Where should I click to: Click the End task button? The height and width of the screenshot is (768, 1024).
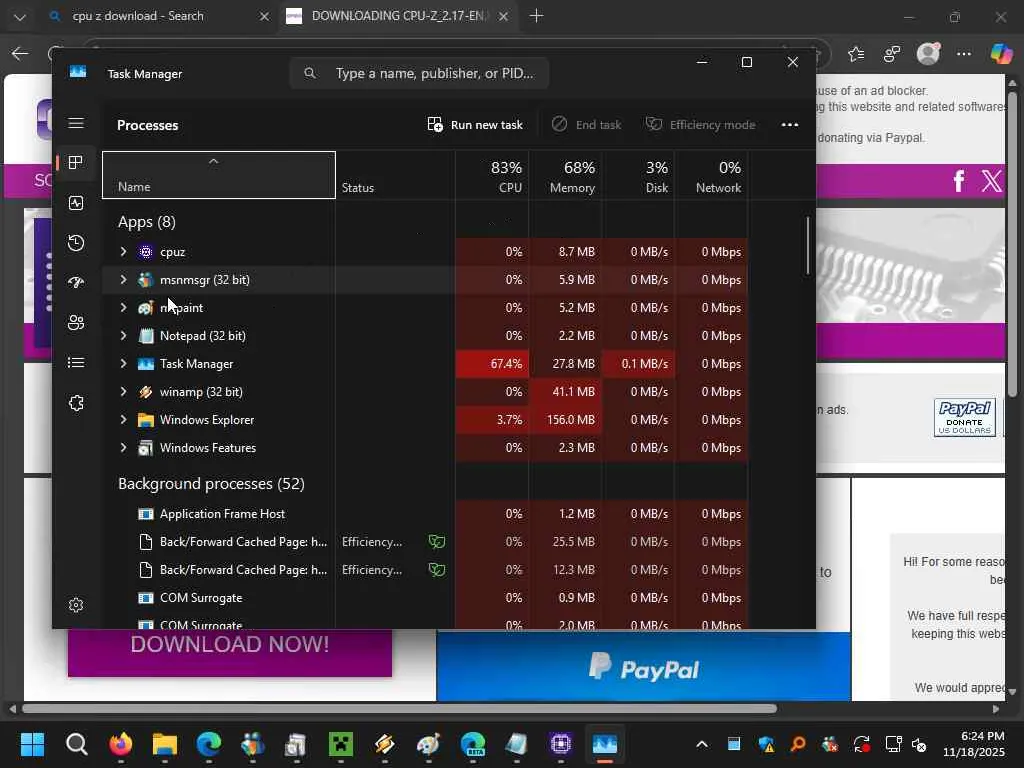pos(586,125)
